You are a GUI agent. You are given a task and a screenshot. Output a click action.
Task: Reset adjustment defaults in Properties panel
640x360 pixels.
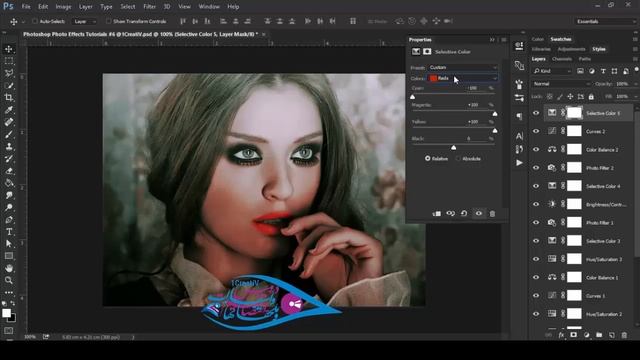pos(464,213)
